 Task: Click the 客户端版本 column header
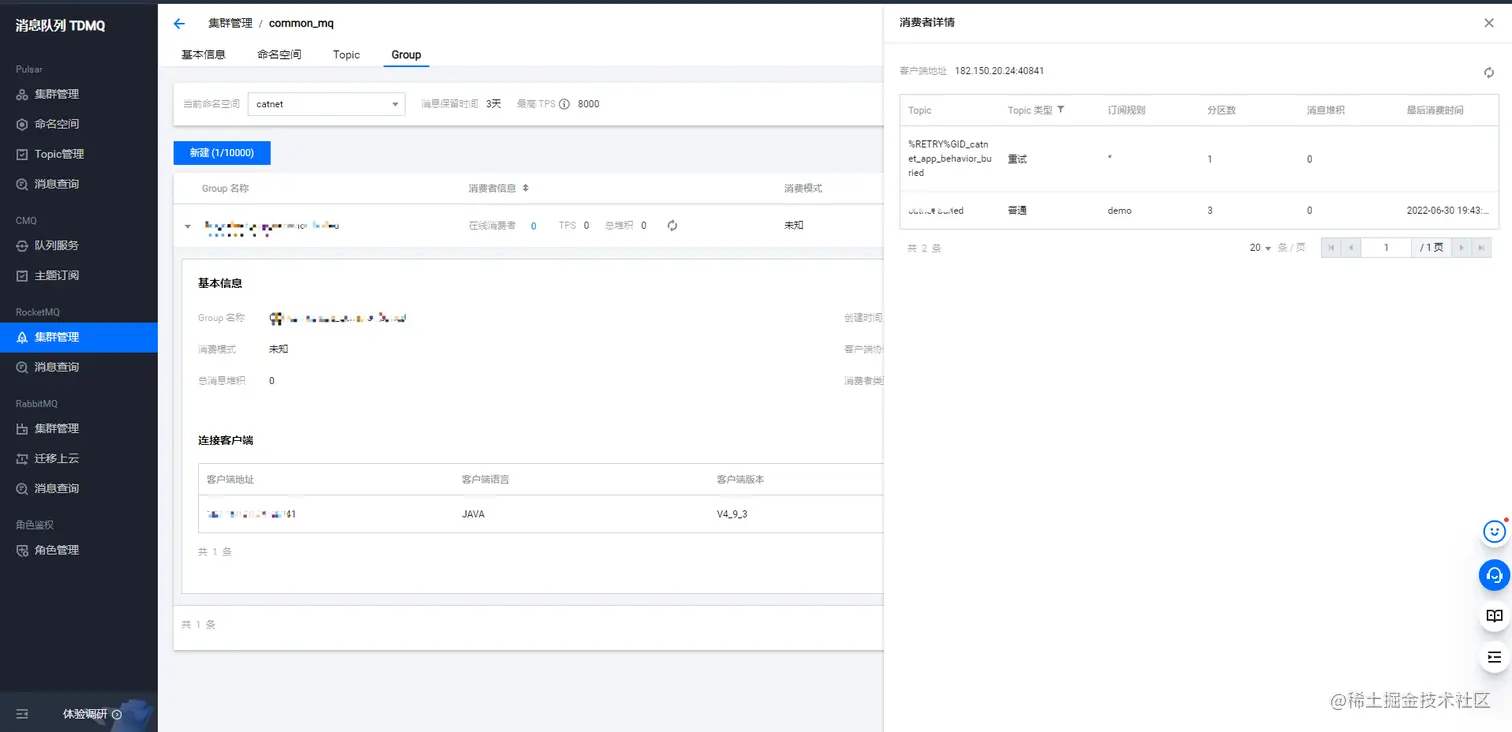click(x=741, y=480)
